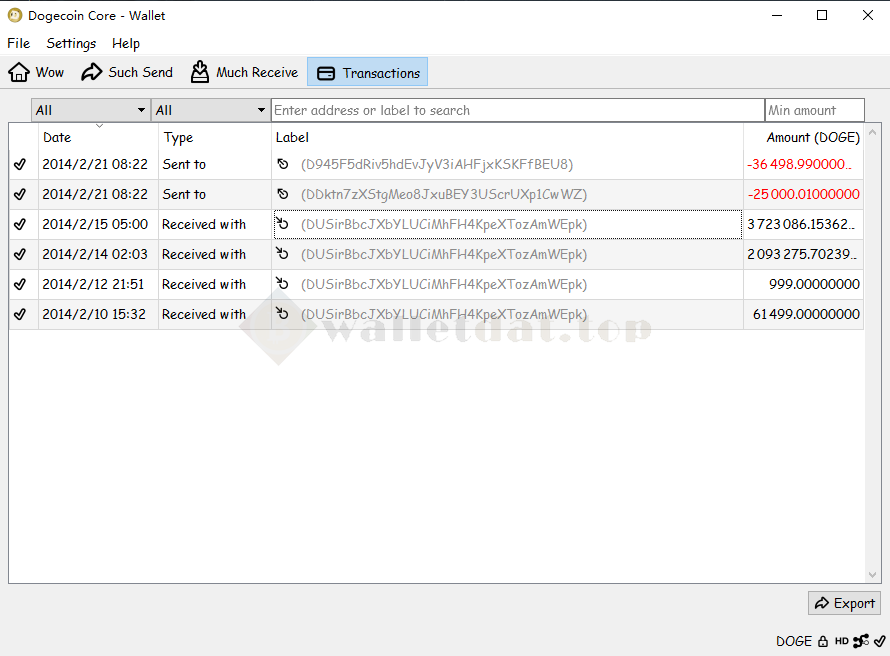Sort transactions by the Date column
This screenshot has width=890, height=656.
tap(98, 137)
